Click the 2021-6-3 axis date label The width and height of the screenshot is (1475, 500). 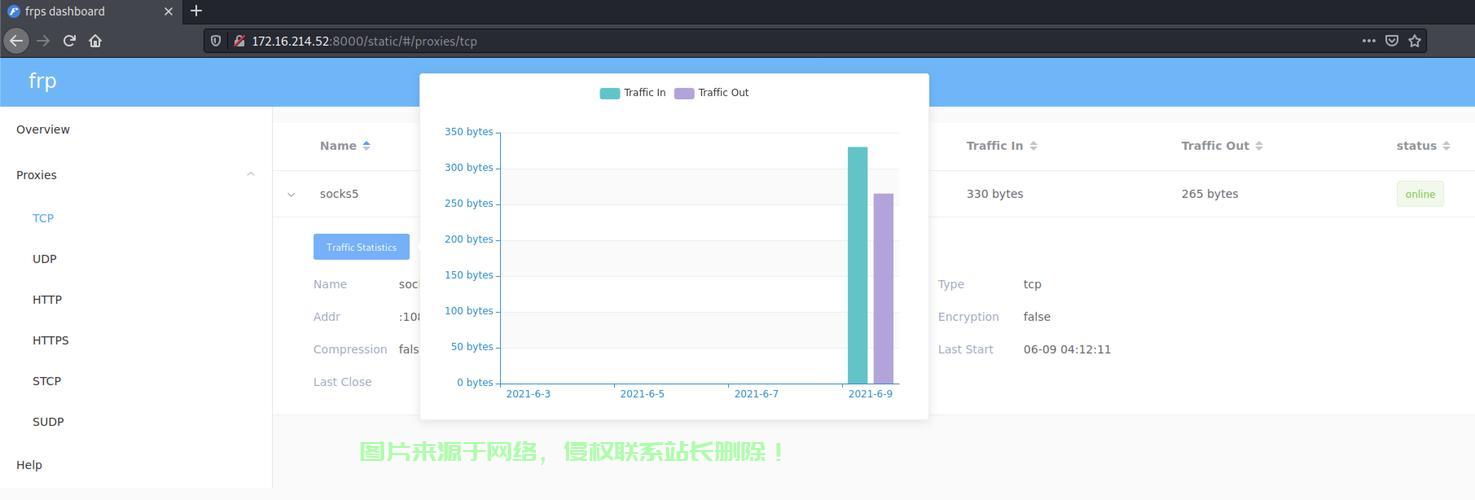pos(528,394)
